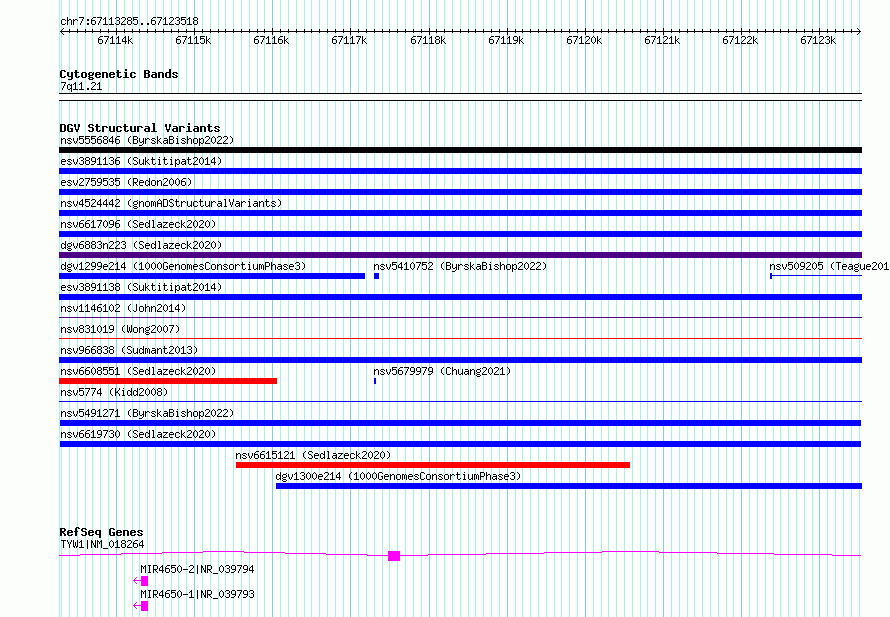Screen dimensions: 890x617
Task: Open the esv2759535 (Redon2006) variant label
Action: (x=126, y=182)
